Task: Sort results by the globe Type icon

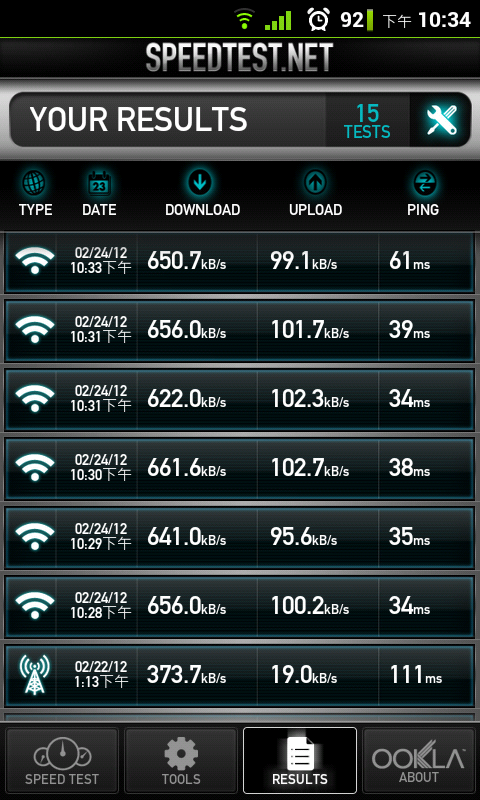Action: click(x=35, y=183)
